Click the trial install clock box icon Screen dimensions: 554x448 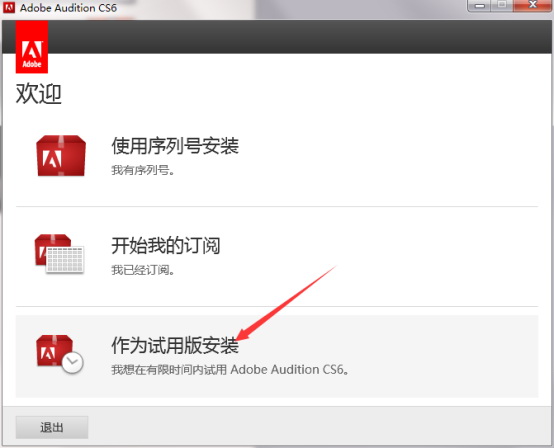click(60, 354)
